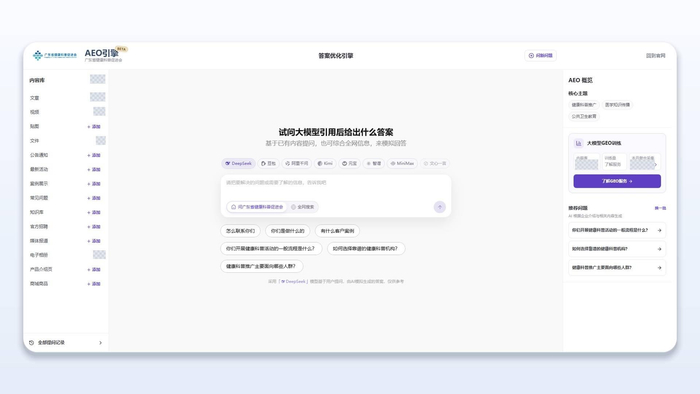
Task: Open the 知识库 content category
Action: point(37,212)
